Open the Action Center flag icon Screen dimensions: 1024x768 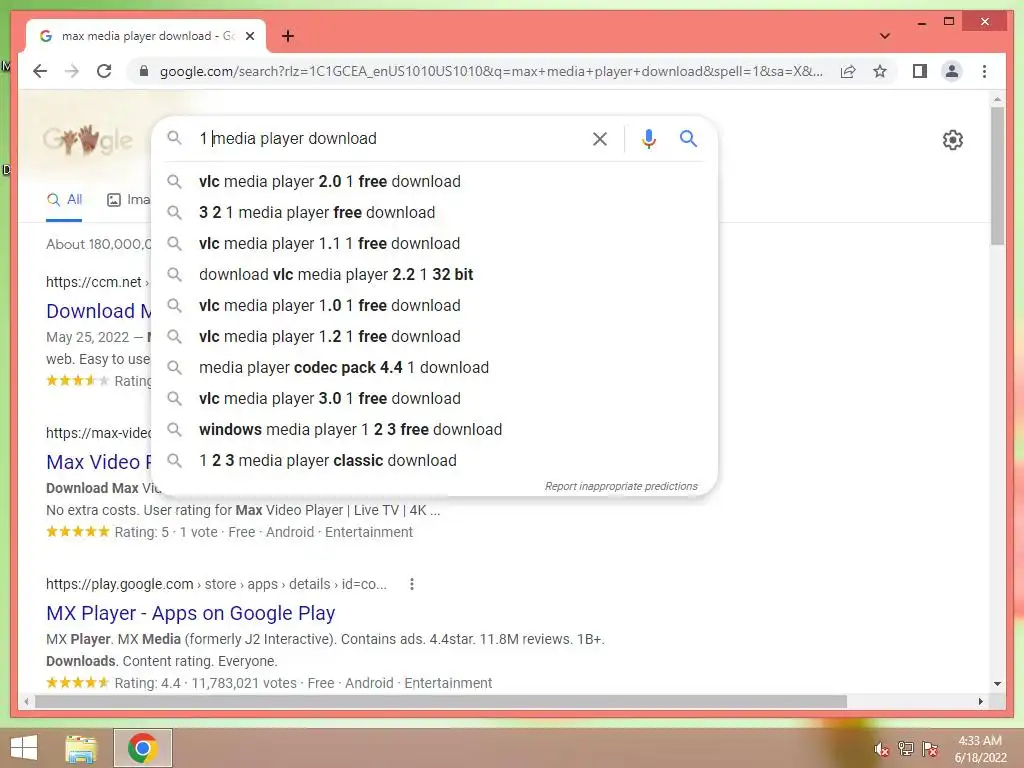(x=930, y=748)
